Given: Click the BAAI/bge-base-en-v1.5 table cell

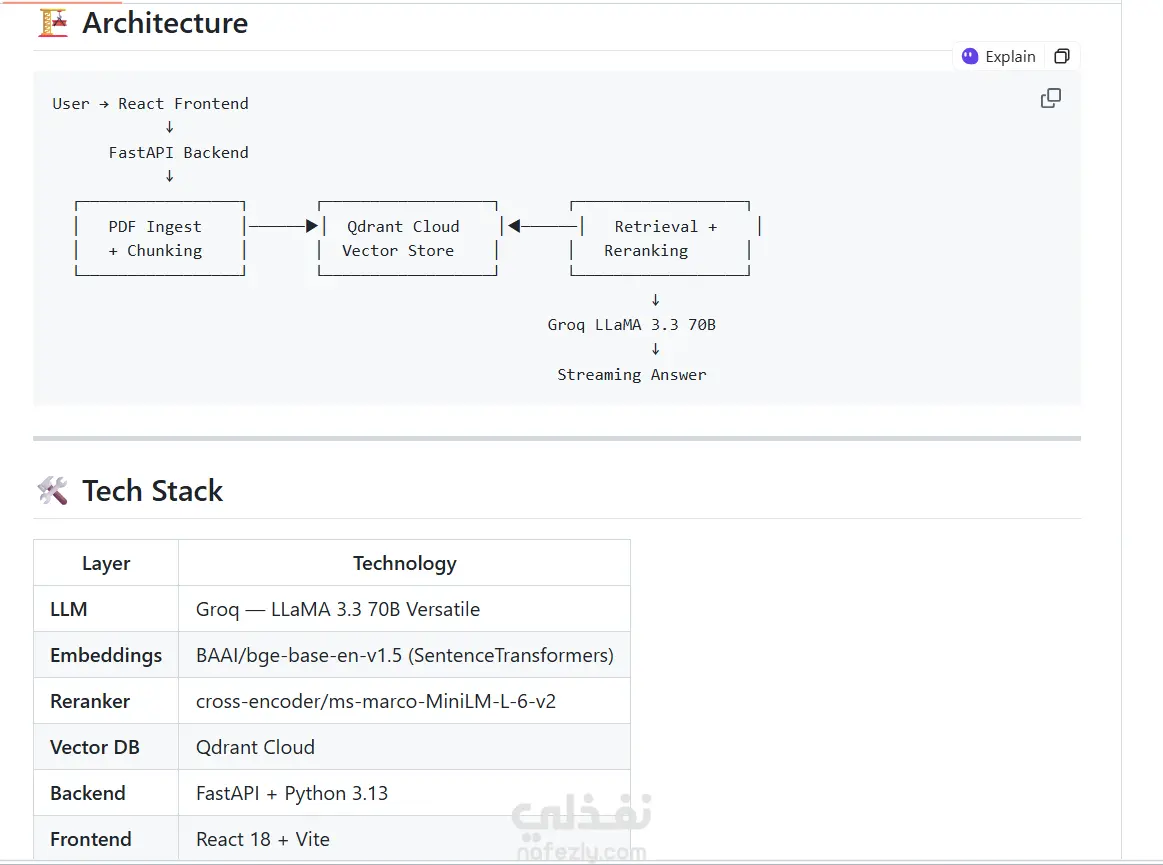Looking at the screenshot, I should pos(404,655).
